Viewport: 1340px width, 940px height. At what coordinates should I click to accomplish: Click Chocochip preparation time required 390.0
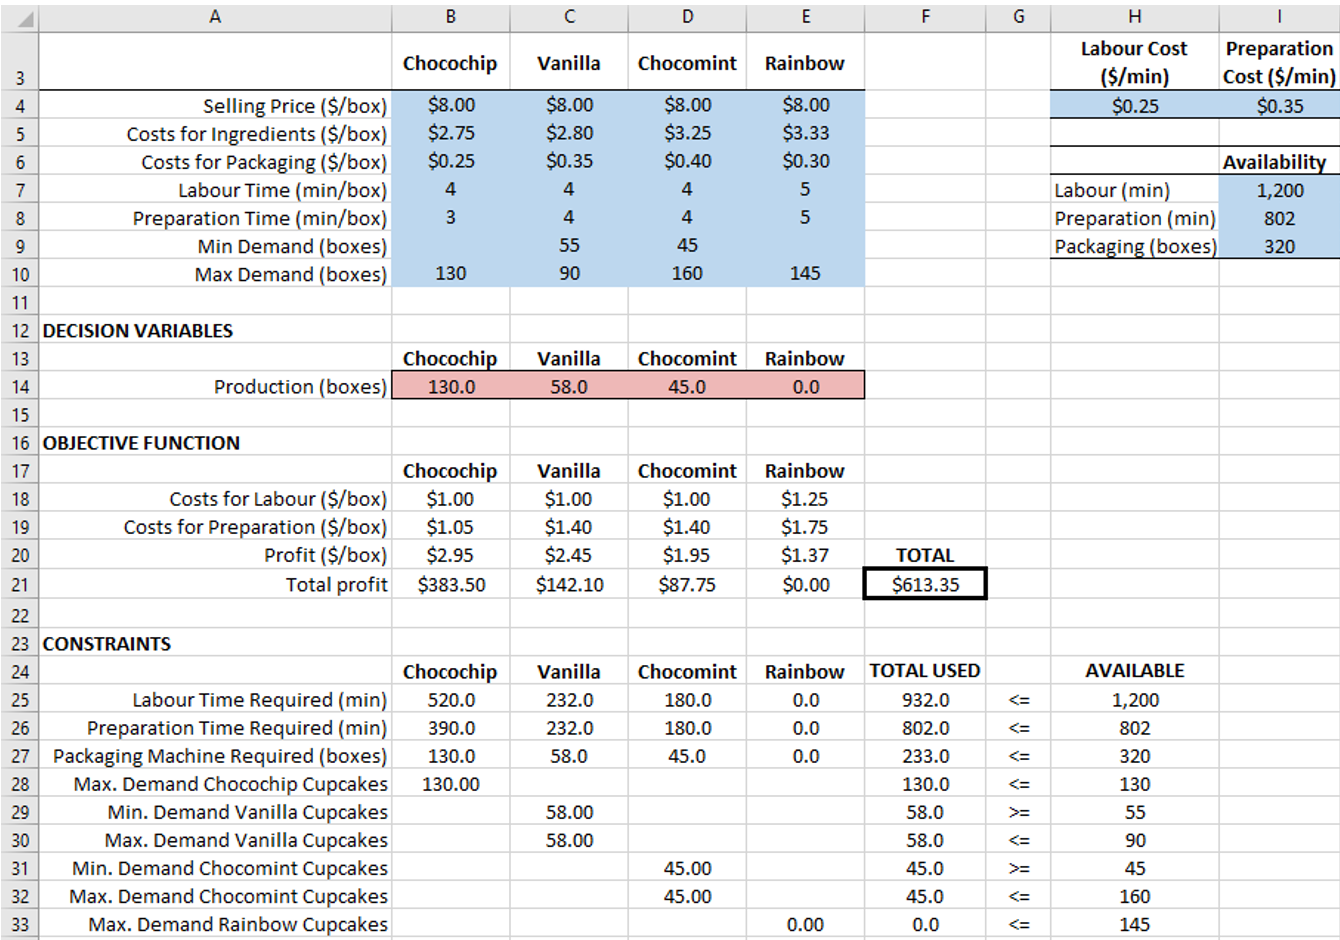click(451, 728)
